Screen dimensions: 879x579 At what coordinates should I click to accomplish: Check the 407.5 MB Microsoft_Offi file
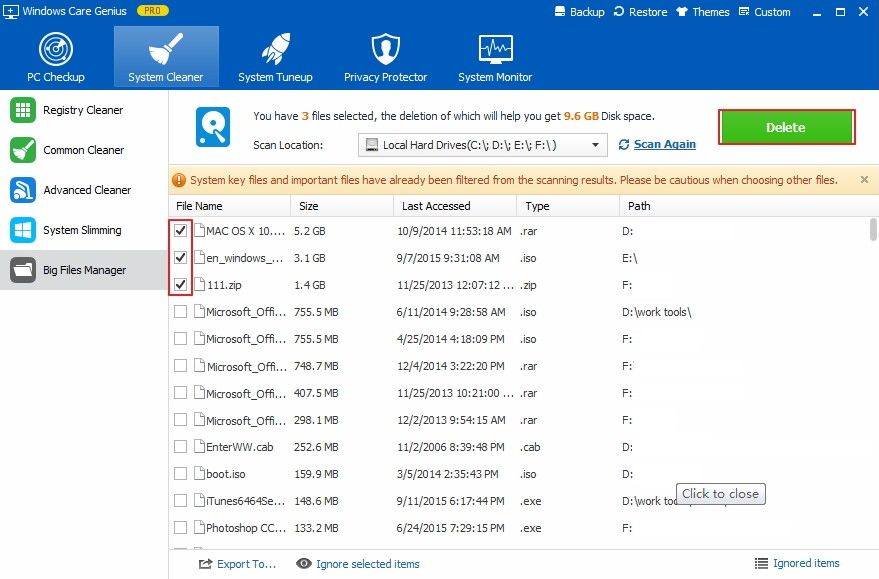(x=181, y=392)
